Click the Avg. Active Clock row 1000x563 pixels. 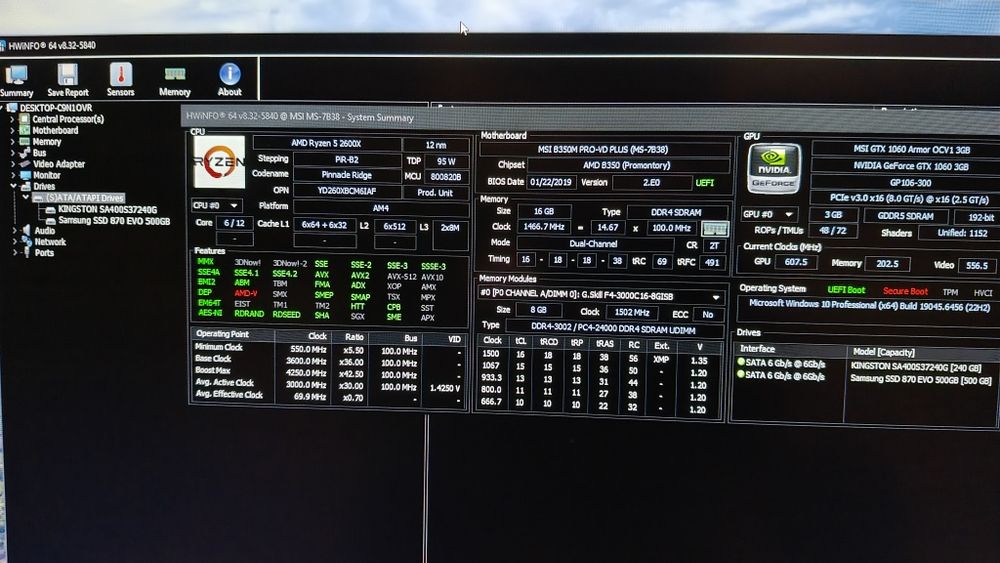(x=328, y=385)
